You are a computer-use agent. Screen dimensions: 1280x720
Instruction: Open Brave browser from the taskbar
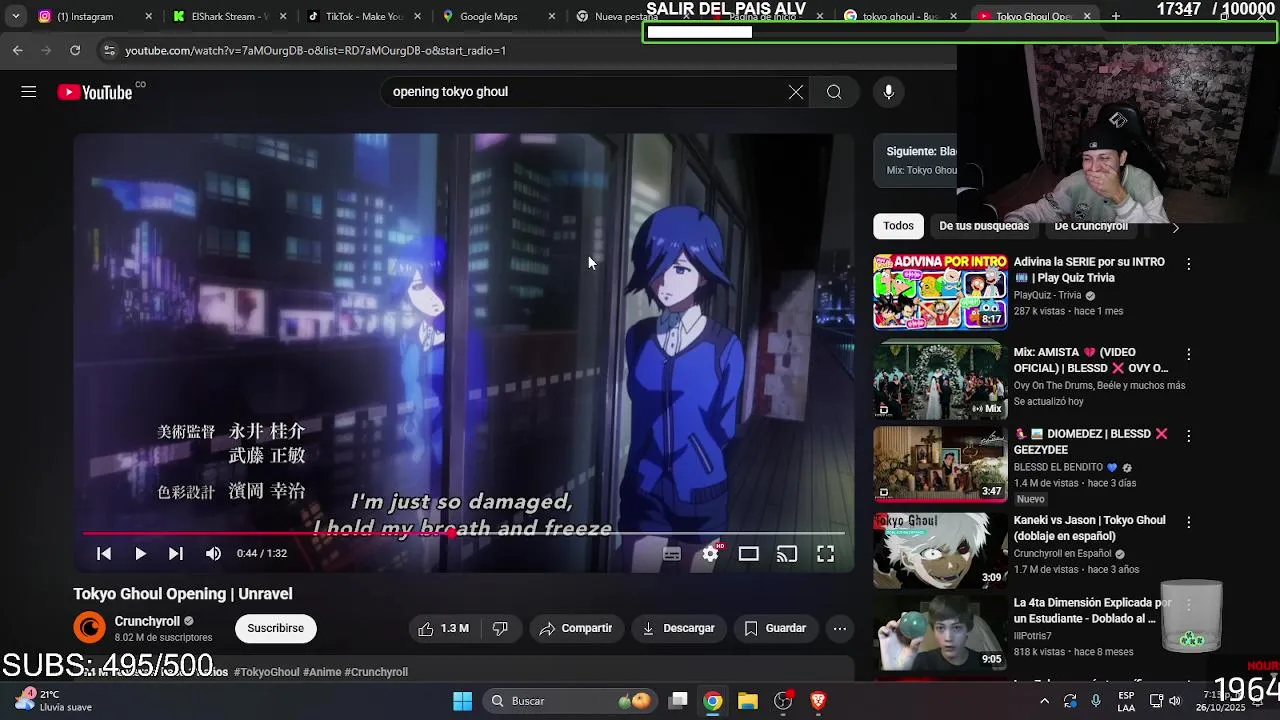pyautogui.click(x=818, y=701)
